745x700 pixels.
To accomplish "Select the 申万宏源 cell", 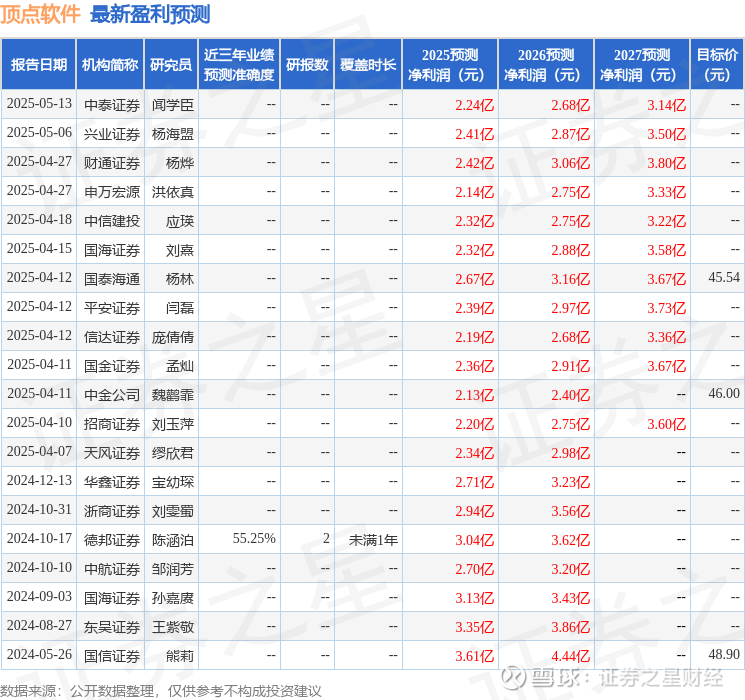I will pyautogui.click(x=112, y=192).
